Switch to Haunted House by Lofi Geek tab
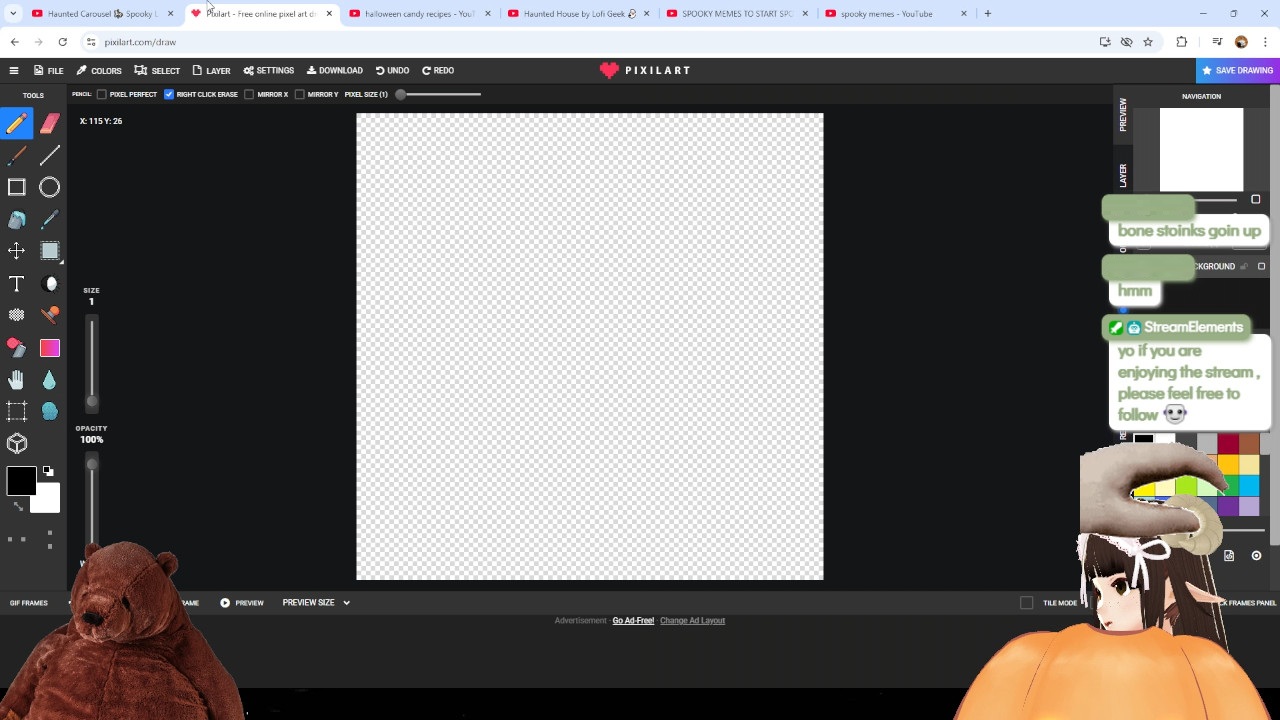Viewport: 1280px width, 720px height. point(579,14)
